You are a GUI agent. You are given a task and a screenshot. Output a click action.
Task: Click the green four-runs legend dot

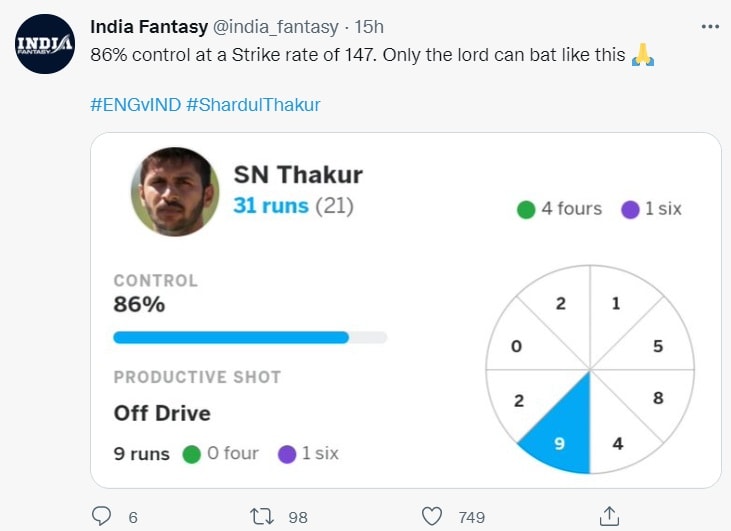526,209
